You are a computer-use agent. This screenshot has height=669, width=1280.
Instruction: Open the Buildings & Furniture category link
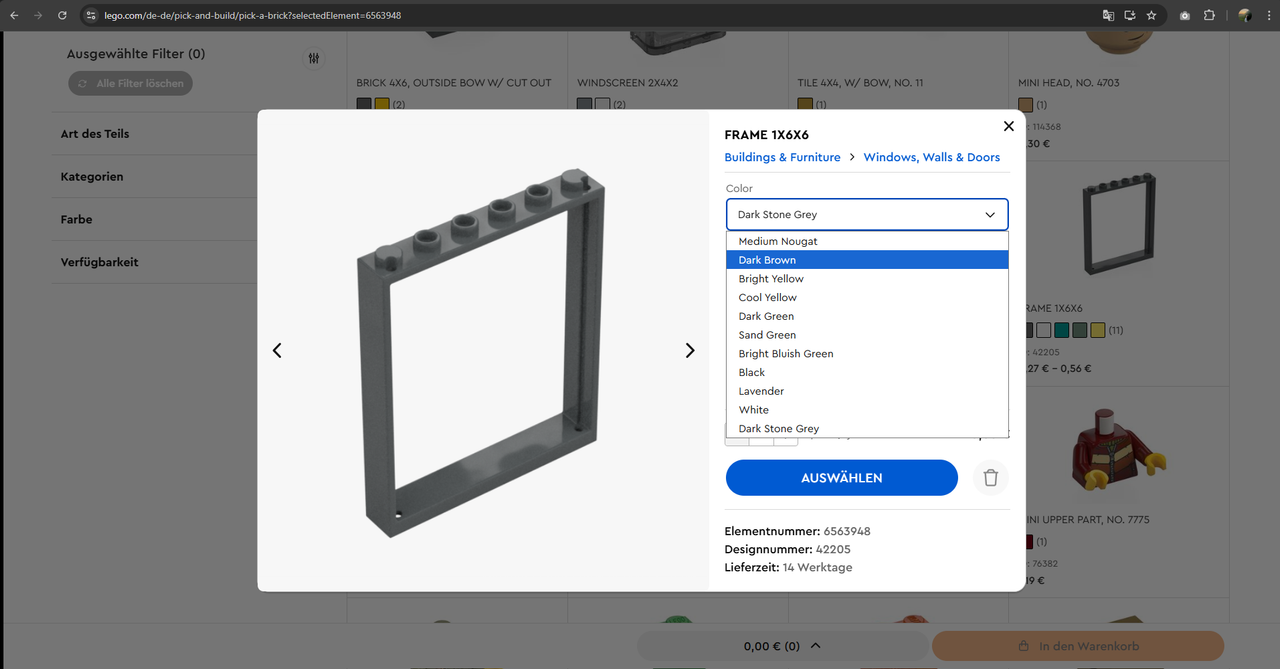(782, 157)
